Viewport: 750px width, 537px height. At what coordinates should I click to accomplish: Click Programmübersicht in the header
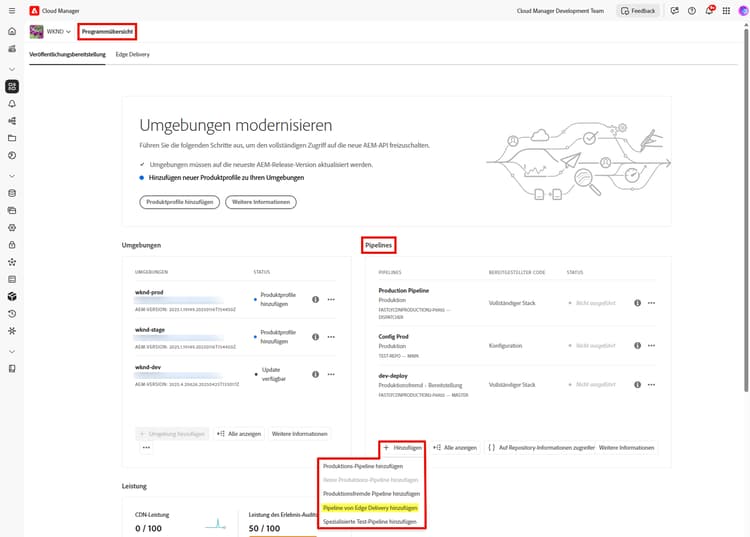107,32
